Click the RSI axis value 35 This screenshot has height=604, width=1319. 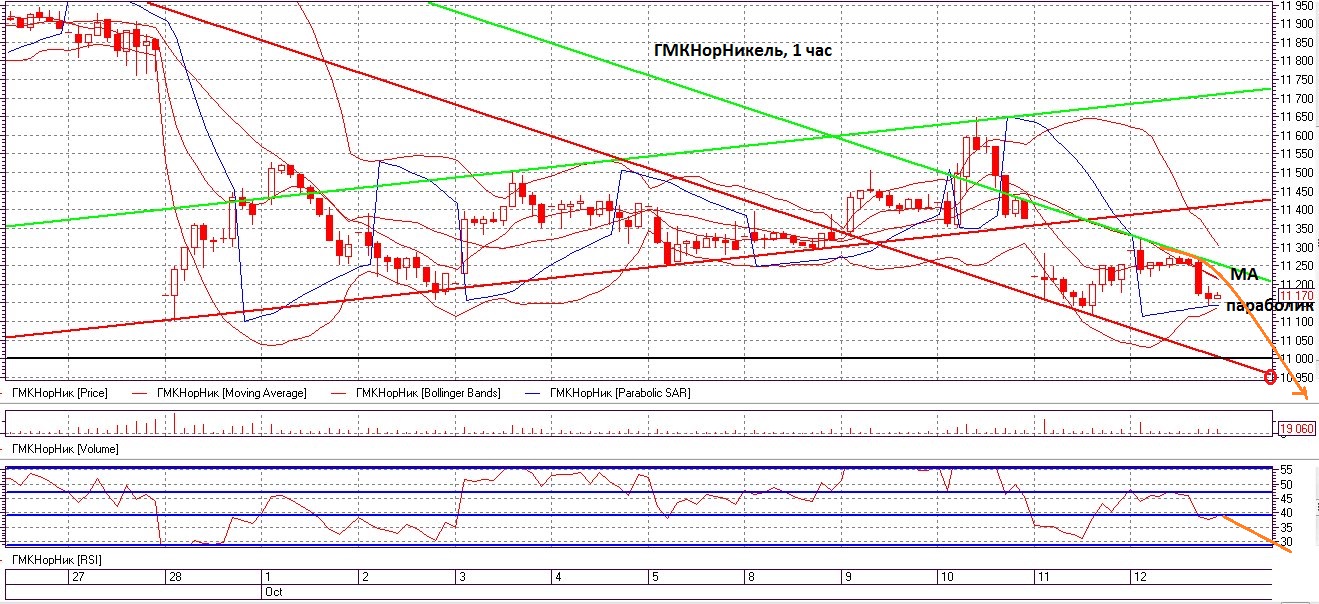[1289, 527]
